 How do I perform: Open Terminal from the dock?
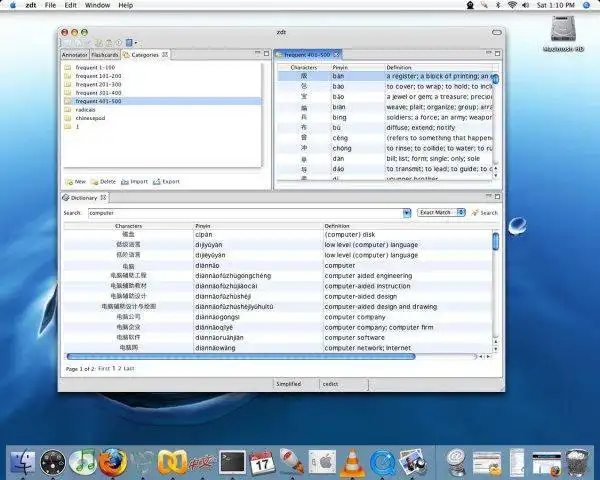pos(232,461)
